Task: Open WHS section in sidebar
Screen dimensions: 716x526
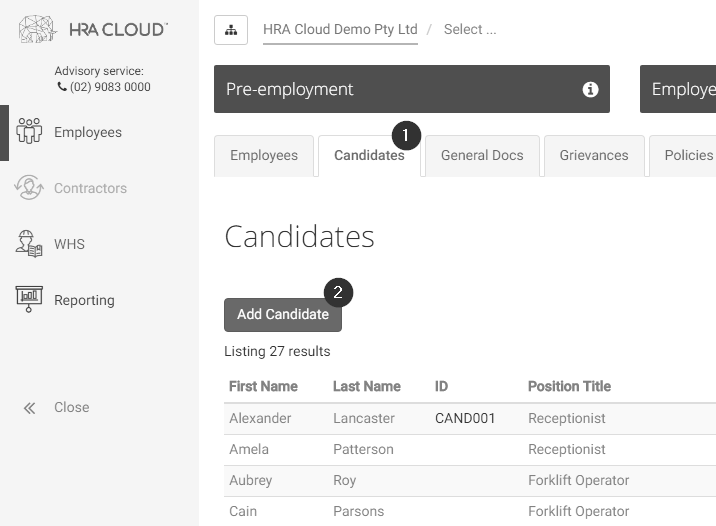Action: [x=69, y=244]
